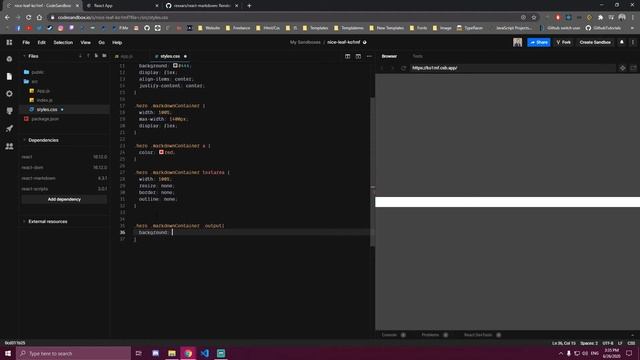
Task: Toggle the editor split layout icon
Action: coord(347,56)
